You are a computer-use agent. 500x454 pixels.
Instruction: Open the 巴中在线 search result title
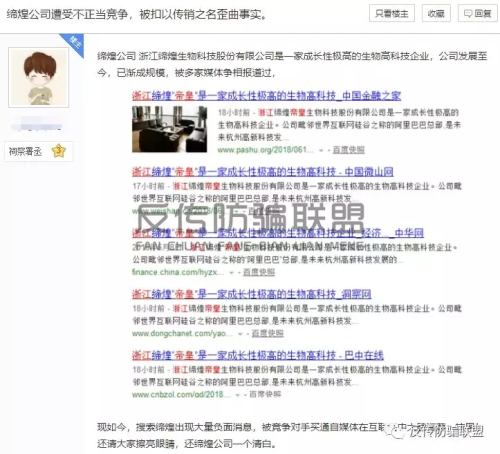pos(258,355)
